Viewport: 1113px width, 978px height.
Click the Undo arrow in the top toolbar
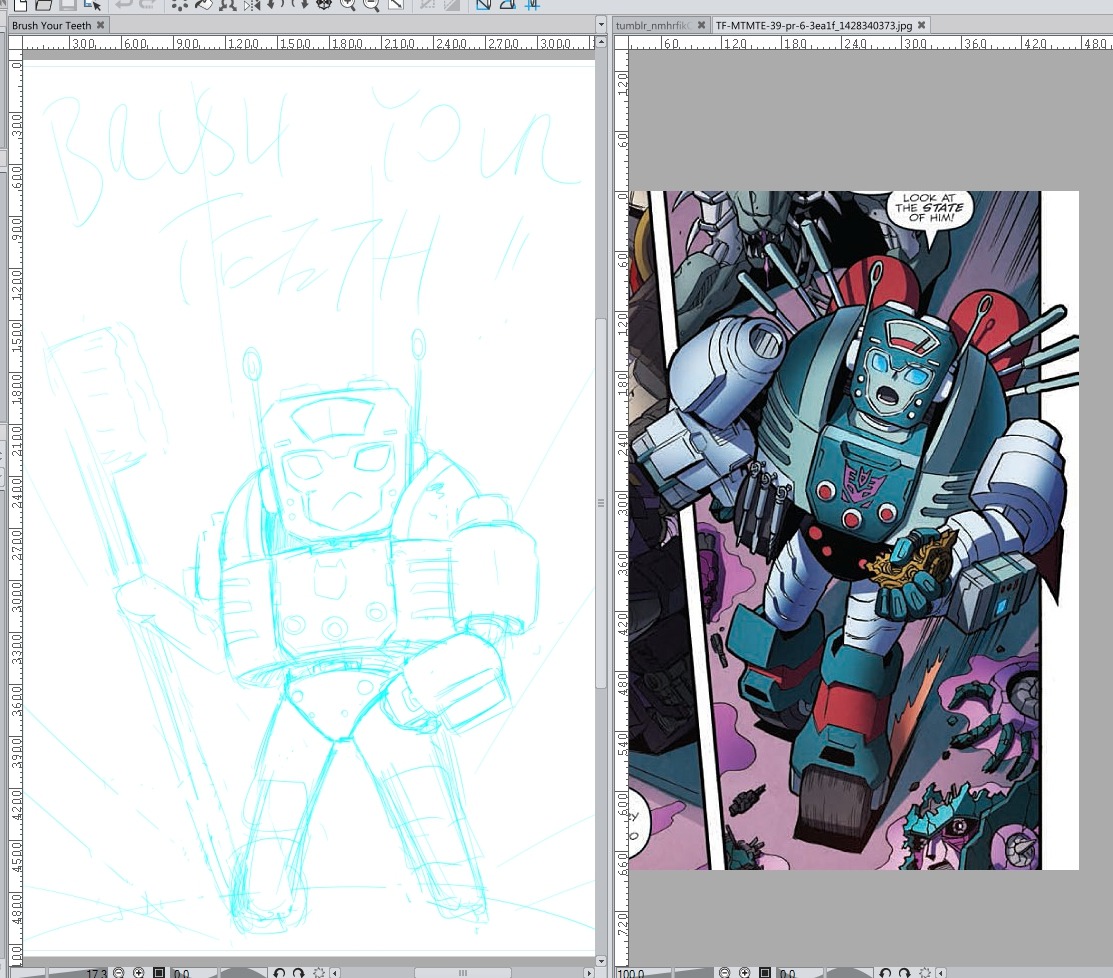click(x=124, y=5)
